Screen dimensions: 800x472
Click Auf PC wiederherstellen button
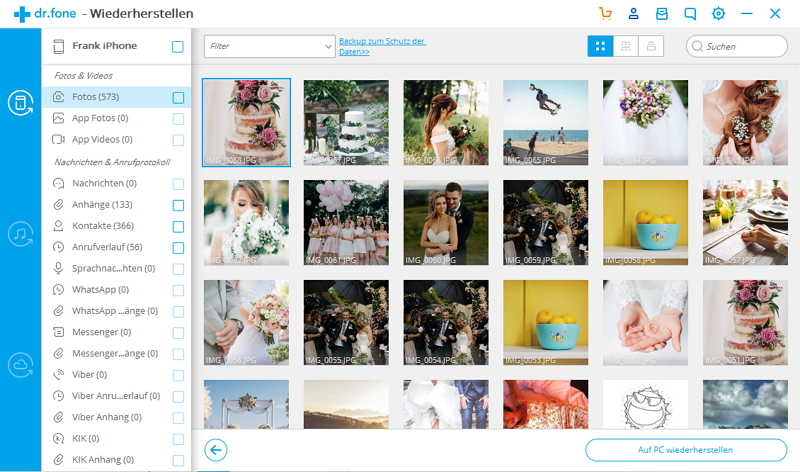coord(686,450)
